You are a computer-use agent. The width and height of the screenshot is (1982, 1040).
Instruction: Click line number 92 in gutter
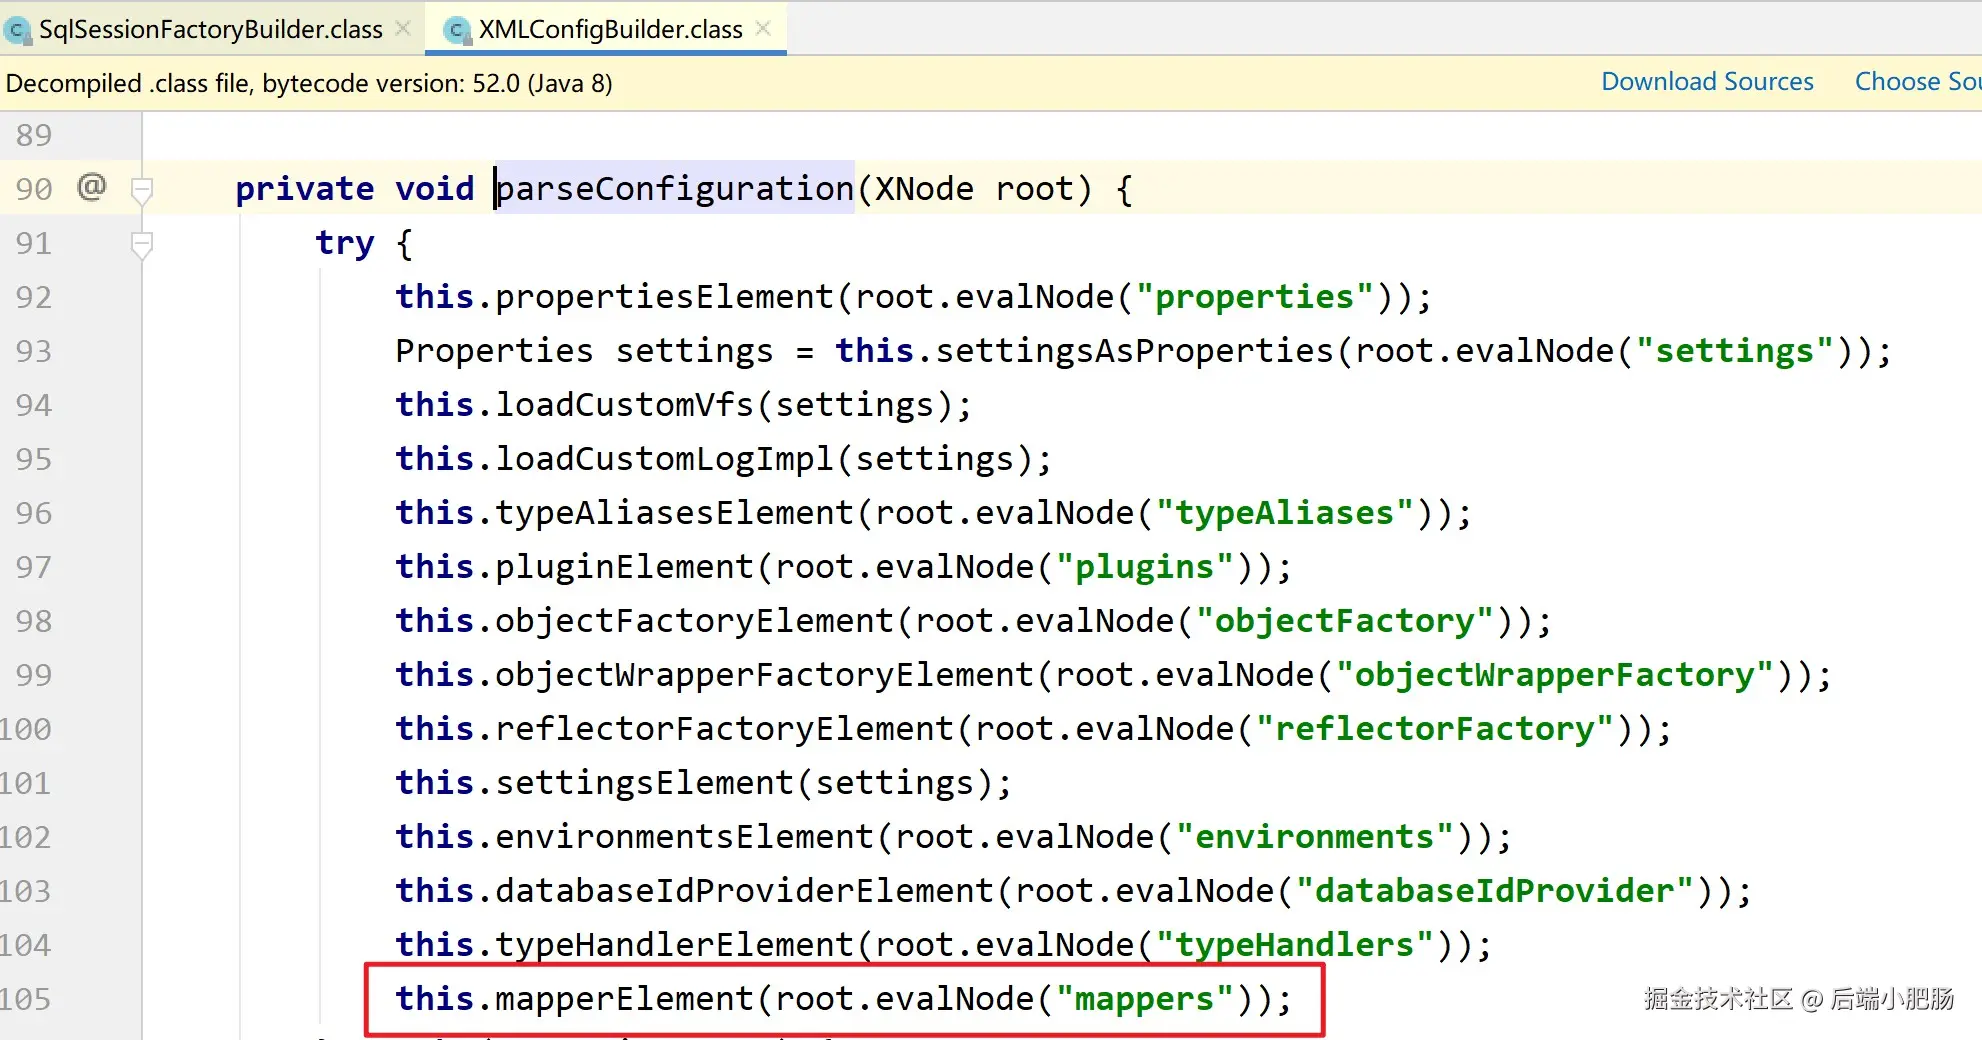[x=34, y=297]
